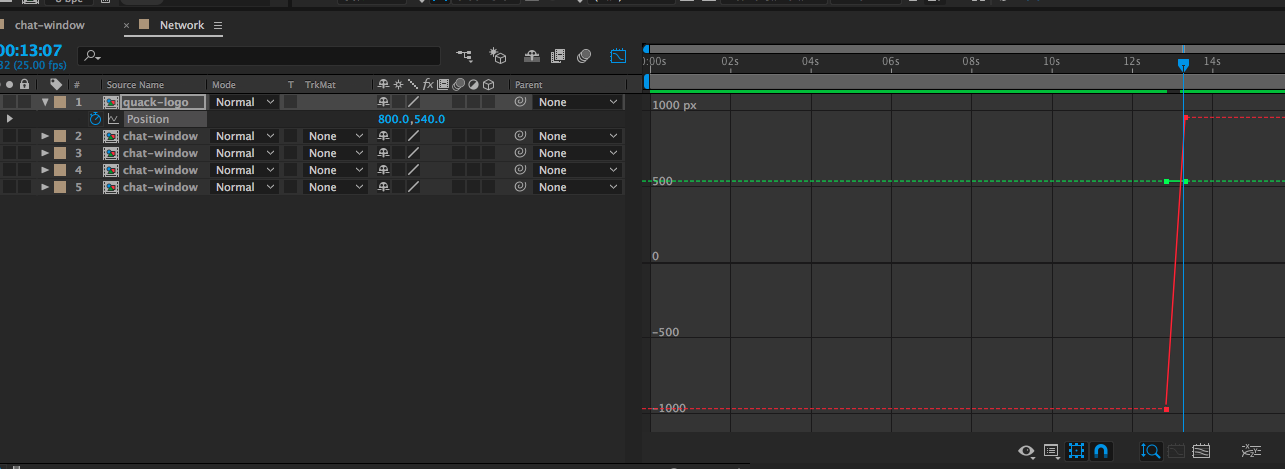The width and height of the screenshot is (1285, 469).
Task: Switch to the chat-window tab
Action: point(50,25)
